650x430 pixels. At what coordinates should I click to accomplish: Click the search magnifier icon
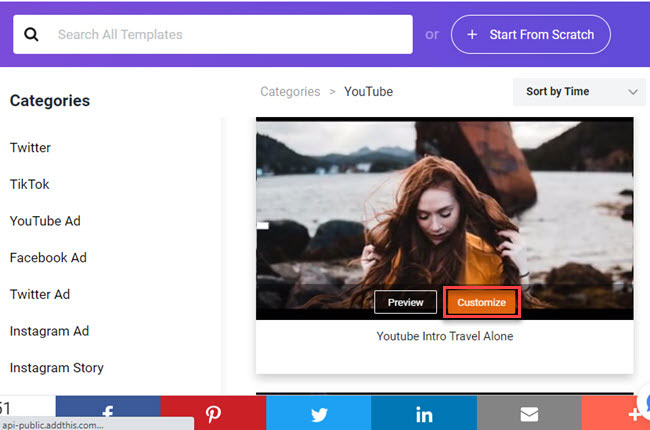pos(31,34)
